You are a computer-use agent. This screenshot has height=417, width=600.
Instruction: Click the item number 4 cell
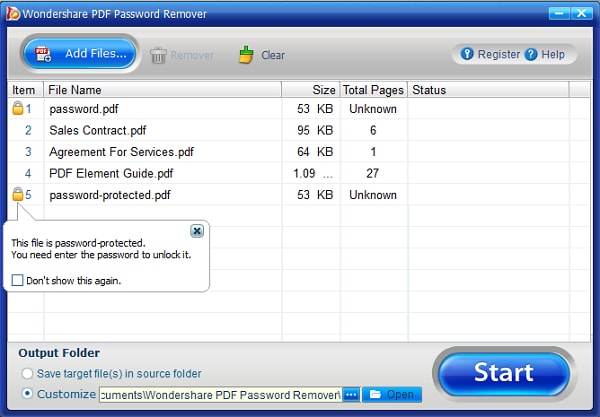coord(28,173)
